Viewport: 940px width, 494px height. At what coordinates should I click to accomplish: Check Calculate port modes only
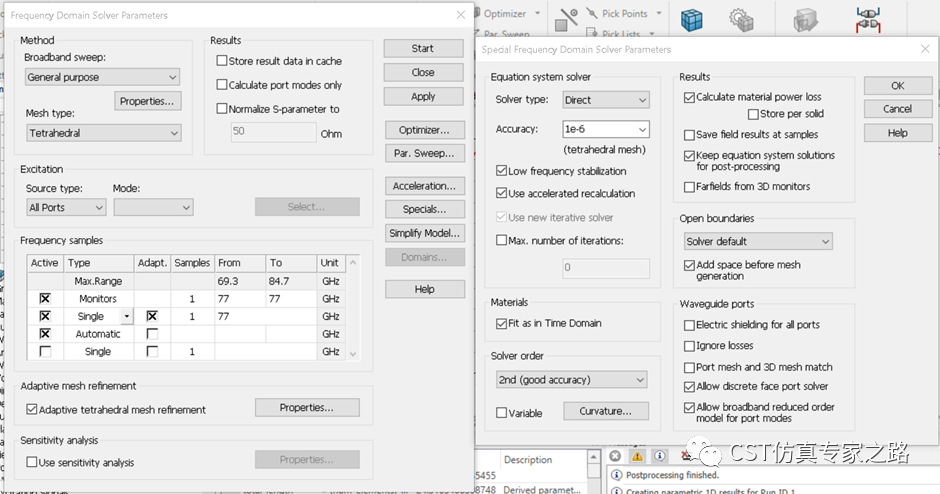pos(222,85)
